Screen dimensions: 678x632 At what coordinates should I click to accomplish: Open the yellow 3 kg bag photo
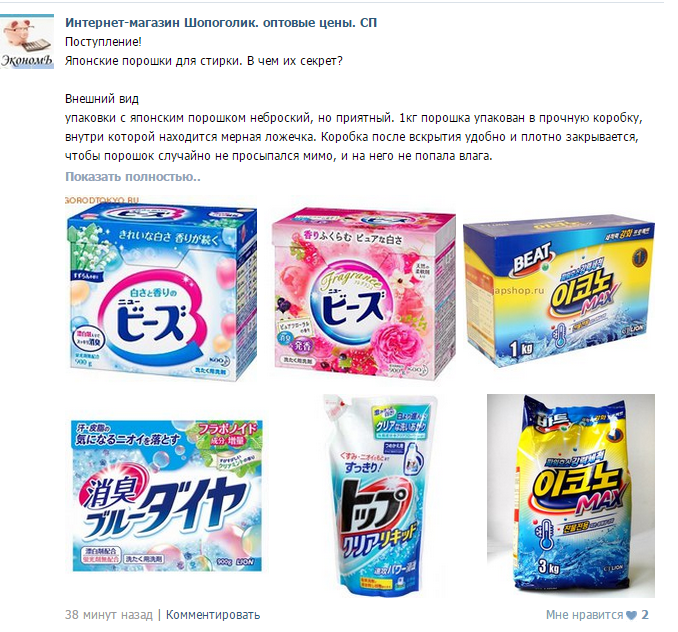571,496
